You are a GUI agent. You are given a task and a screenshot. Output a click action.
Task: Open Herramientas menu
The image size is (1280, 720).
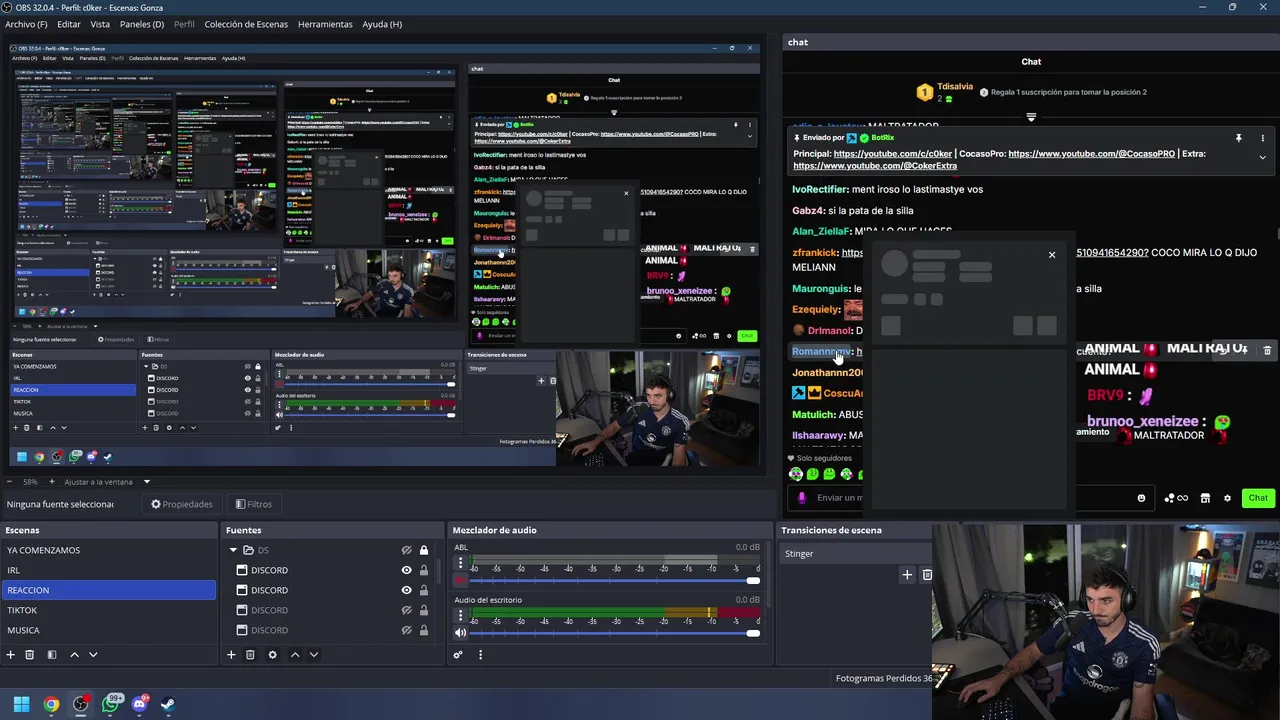(325, 24)
